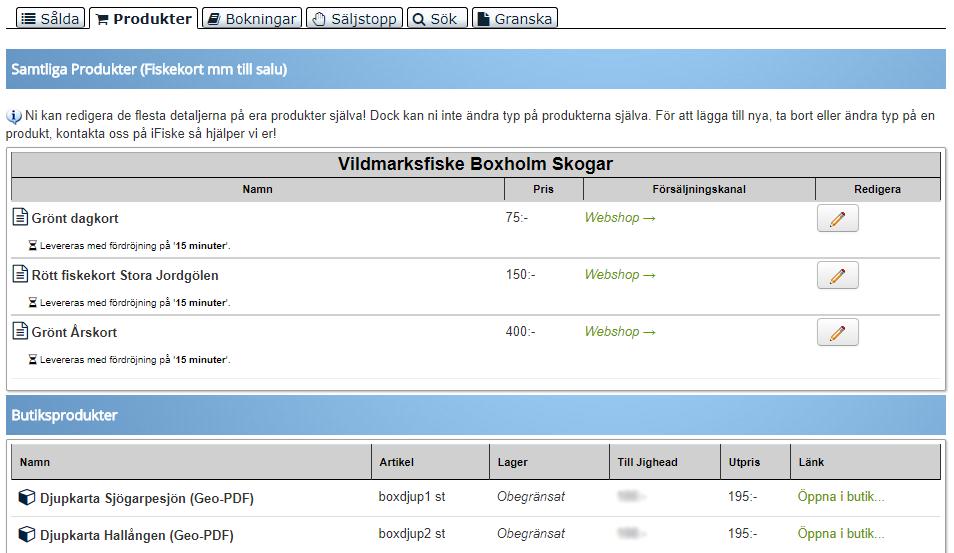The height and width of the screenshot is (553, 954).
Task: Click Djupkarta Hallången (Geo-PDF) name
Action: [x=137, y=535]
